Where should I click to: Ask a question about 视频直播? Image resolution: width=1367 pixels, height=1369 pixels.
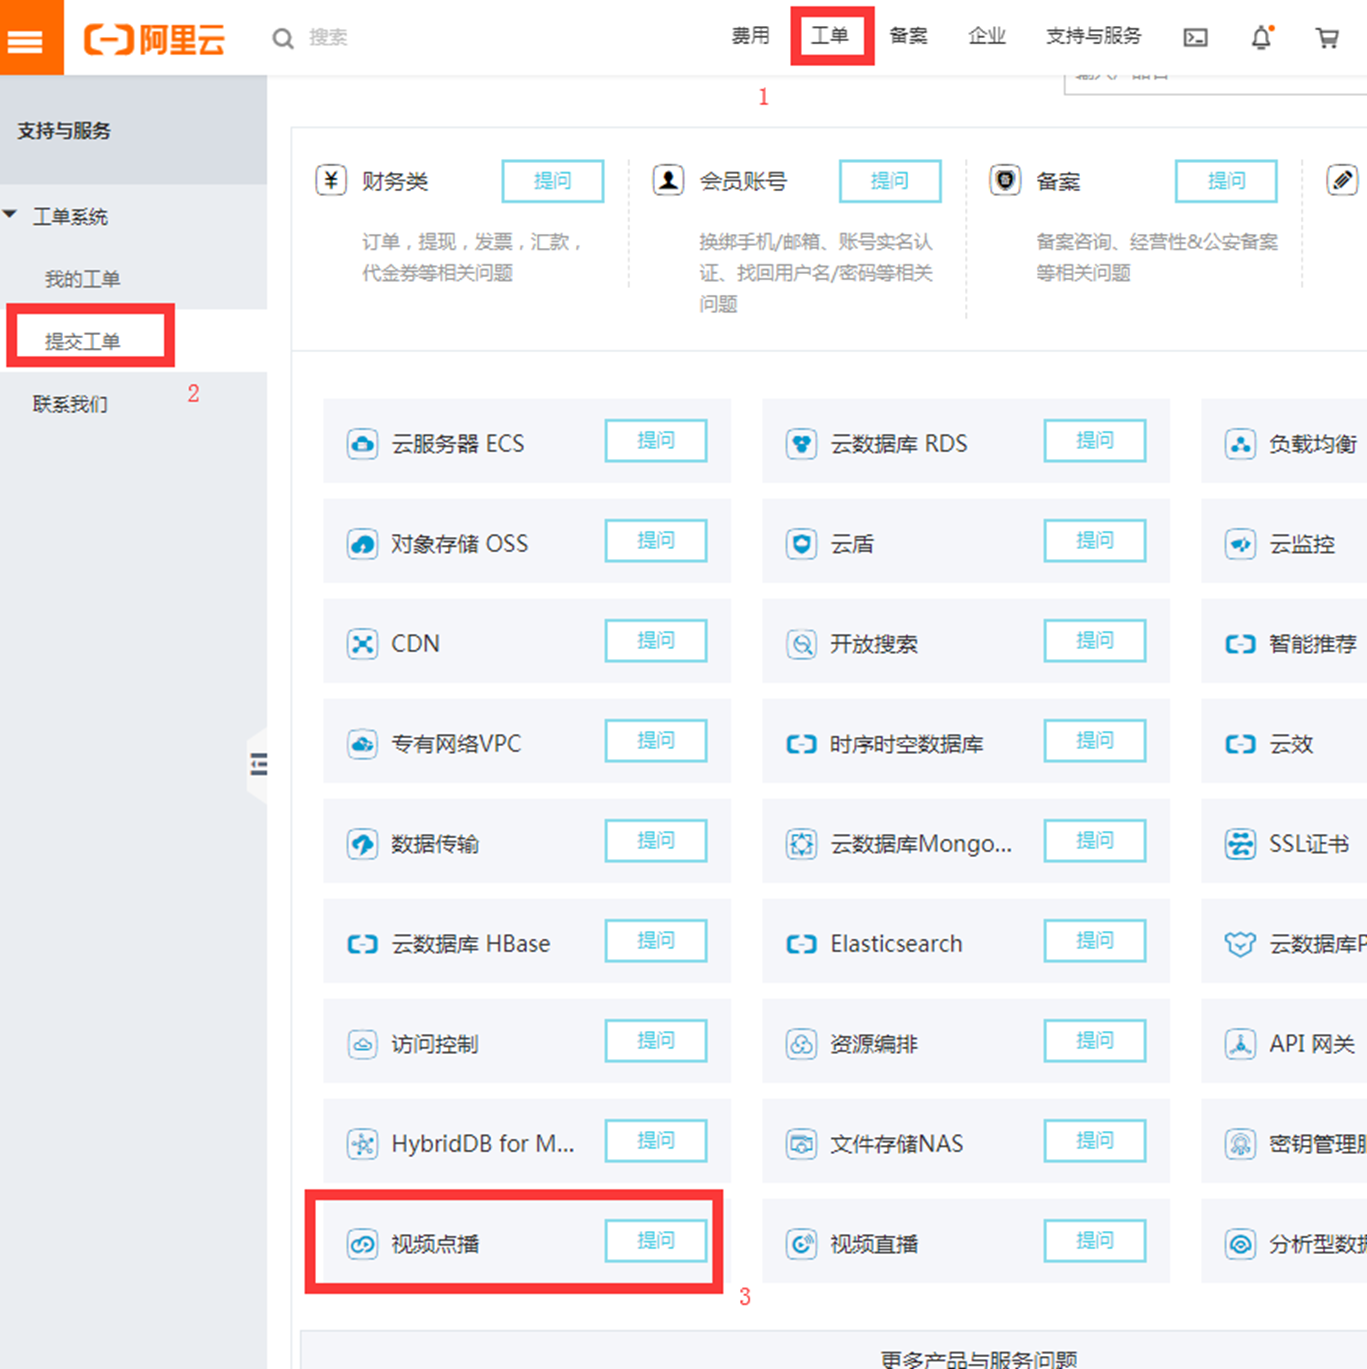(1095, 1241)
